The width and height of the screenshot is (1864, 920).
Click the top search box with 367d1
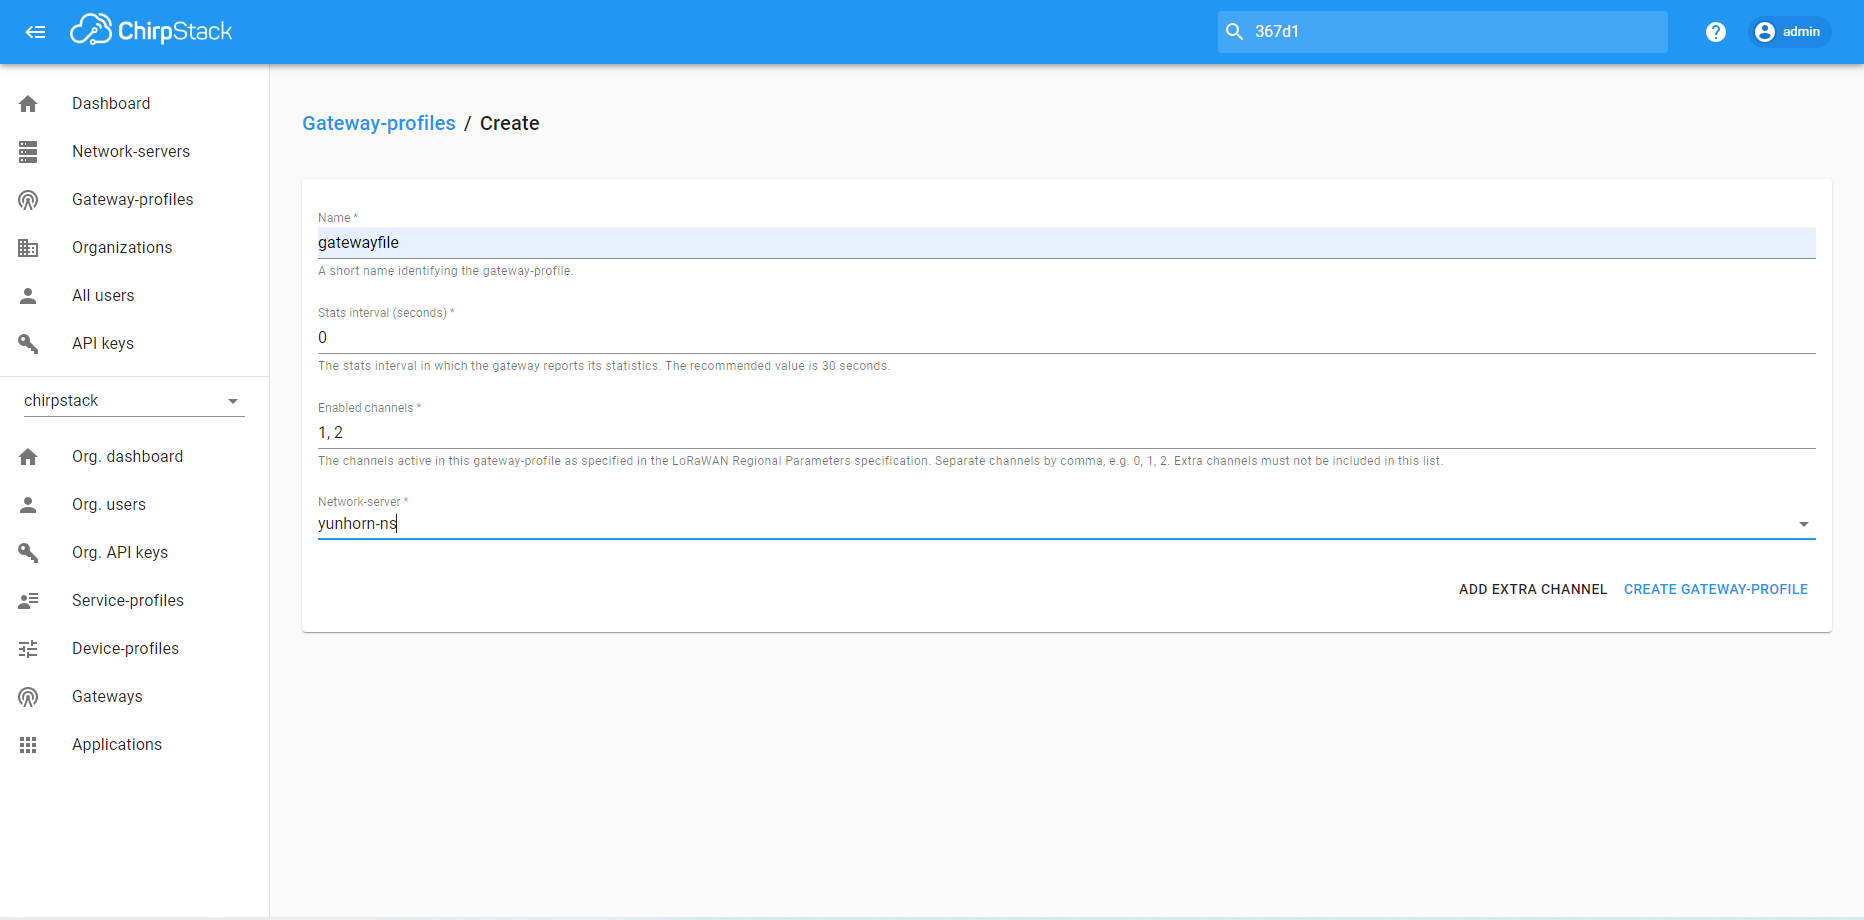[1442, 32]
